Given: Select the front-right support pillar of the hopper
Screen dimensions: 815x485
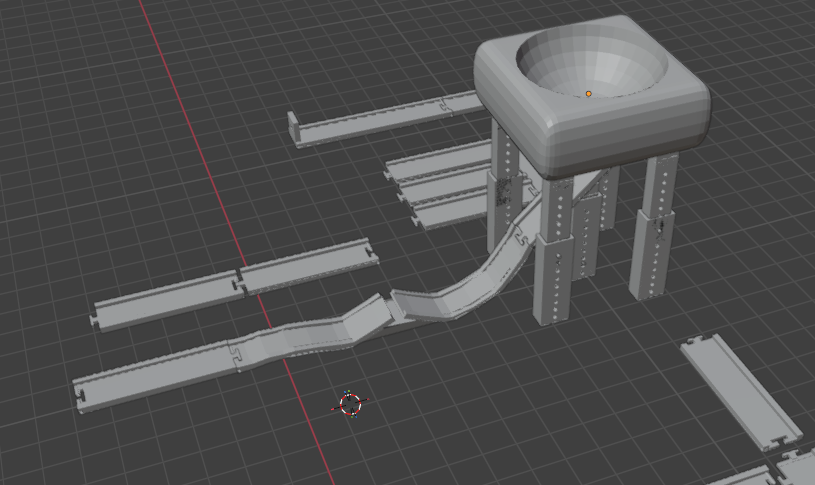Looking at the screenshot, I should (x=653, y=227).
